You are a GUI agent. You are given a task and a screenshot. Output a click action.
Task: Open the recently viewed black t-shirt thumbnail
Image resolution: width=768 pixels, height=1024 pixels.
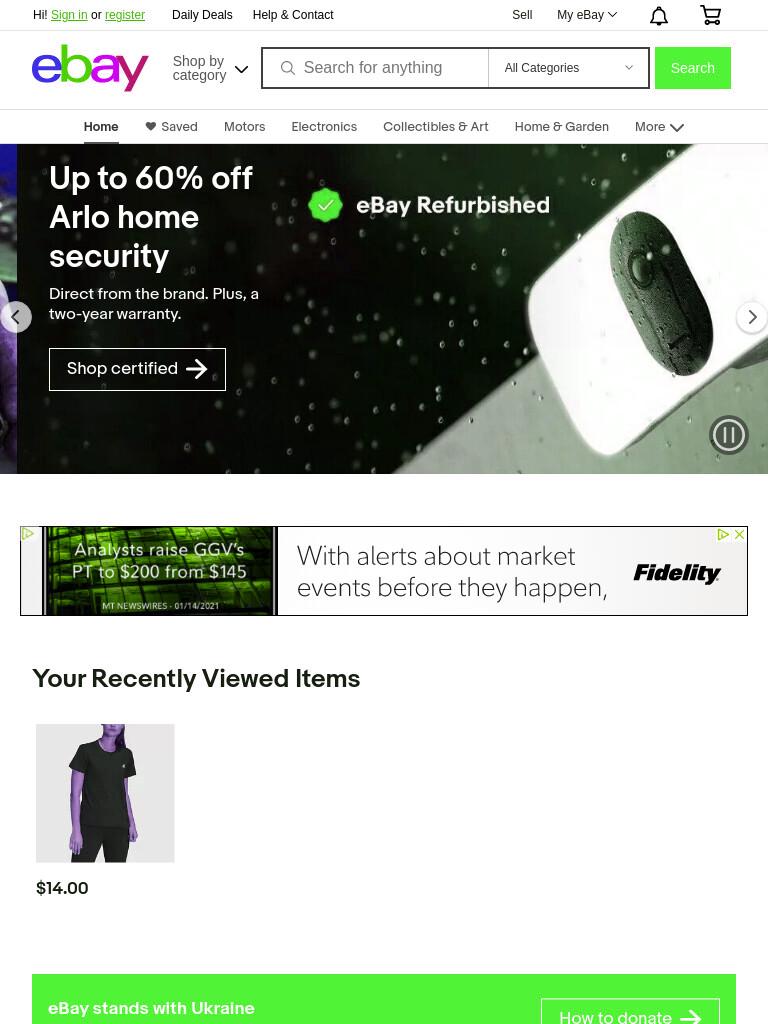click(x=105, y=793)
